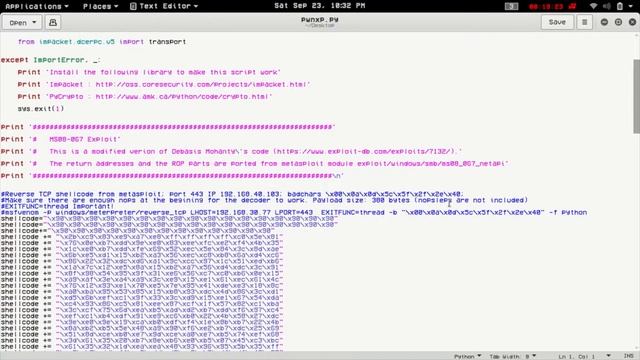Click the vertical scrollbar handle
The width and height of the screenshot is (640, 360).
[636, 96]
